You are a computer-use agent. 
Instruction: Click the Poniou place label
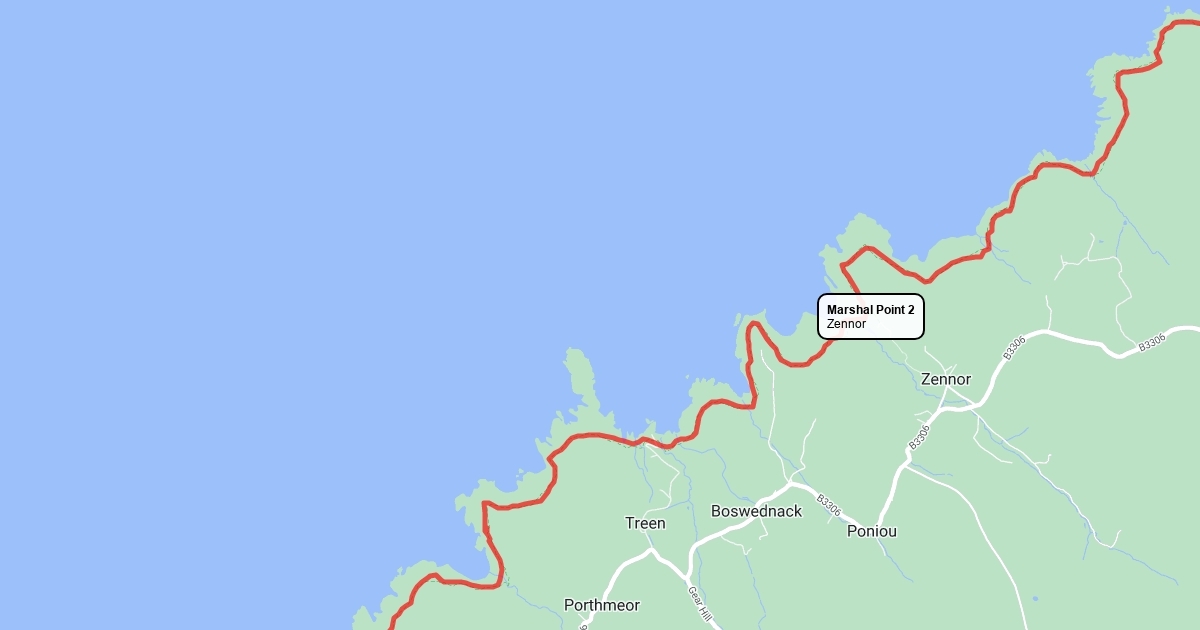pyautogui.click(x=872, y=531)
